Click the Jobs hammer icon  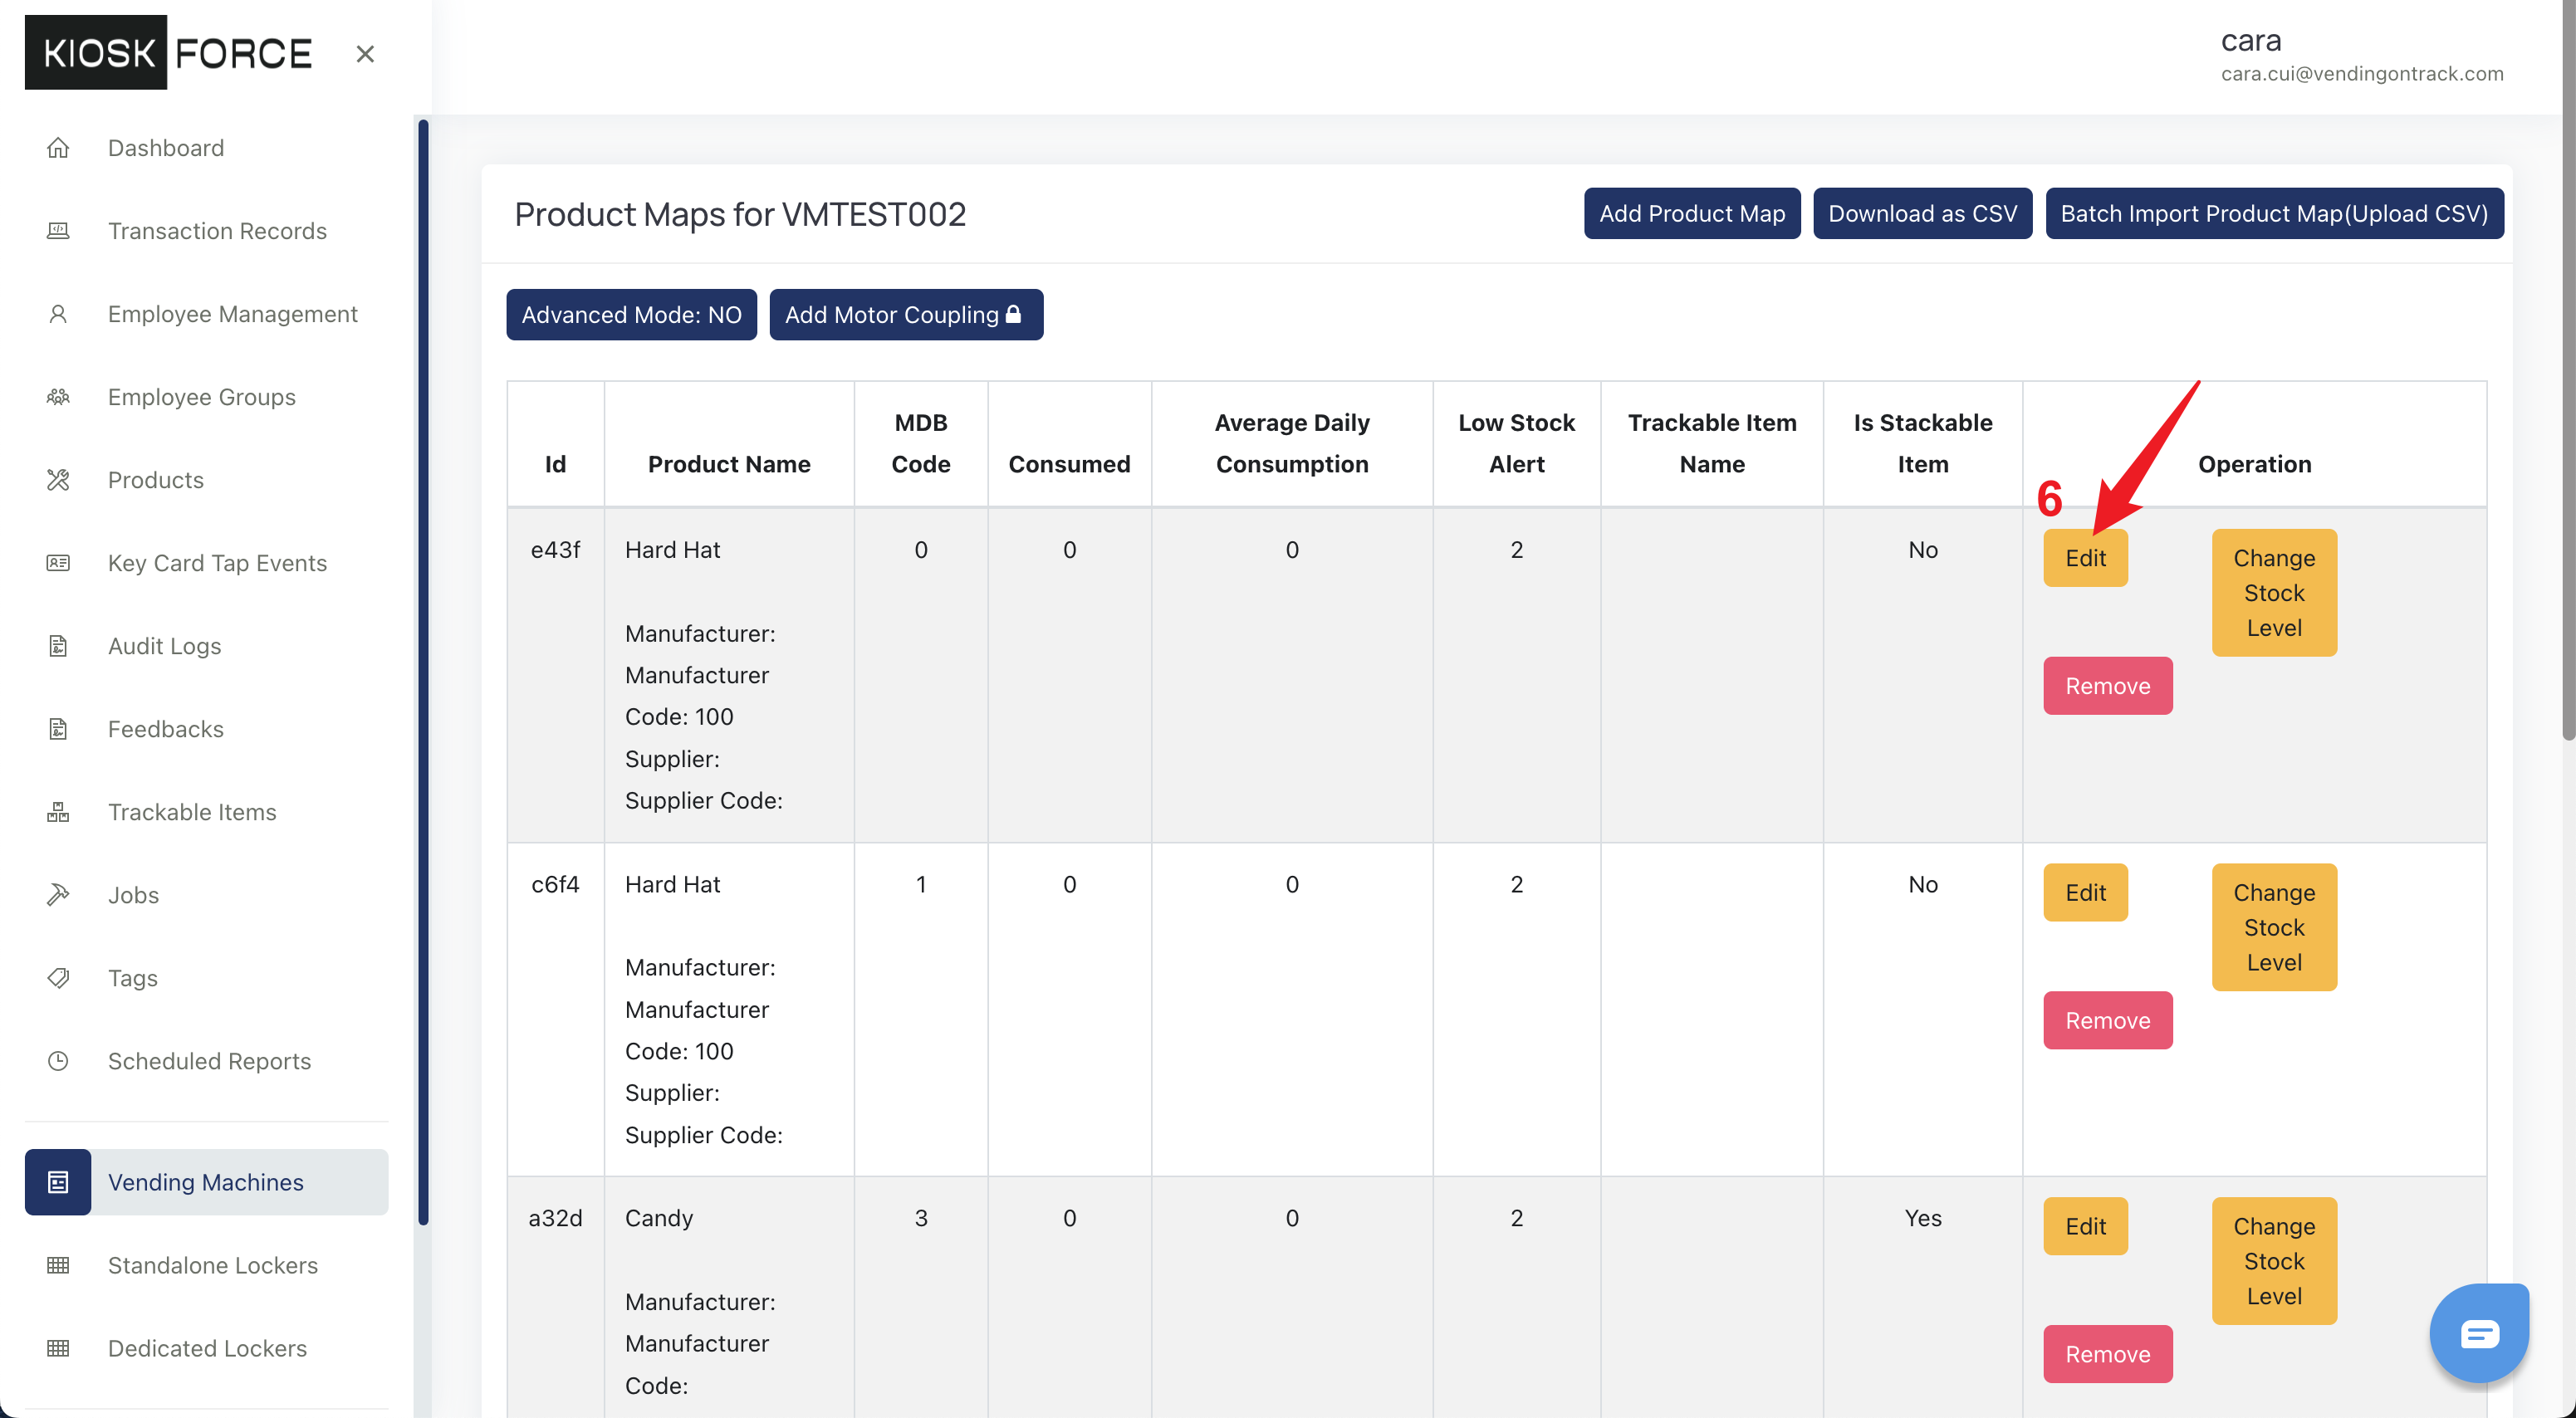tap(58, 895)
